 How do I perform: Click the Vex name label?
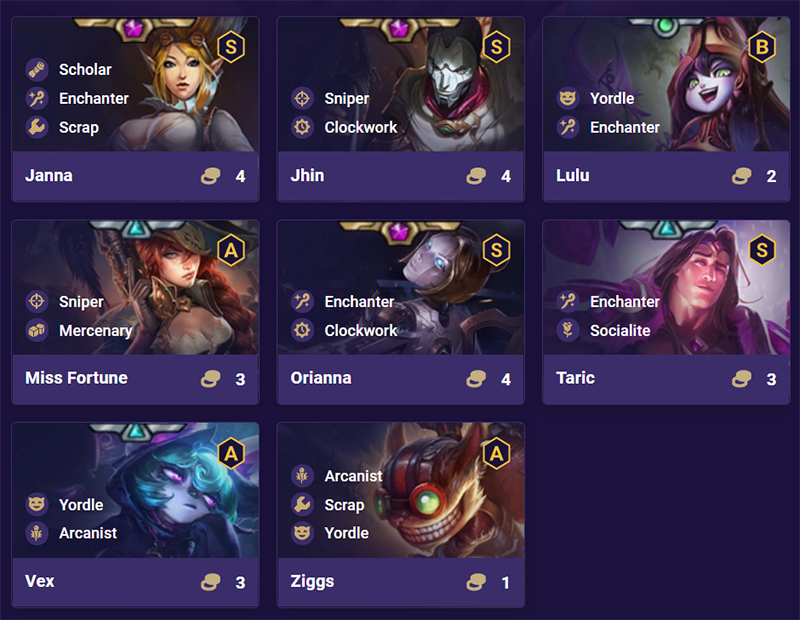pos(38,582)
